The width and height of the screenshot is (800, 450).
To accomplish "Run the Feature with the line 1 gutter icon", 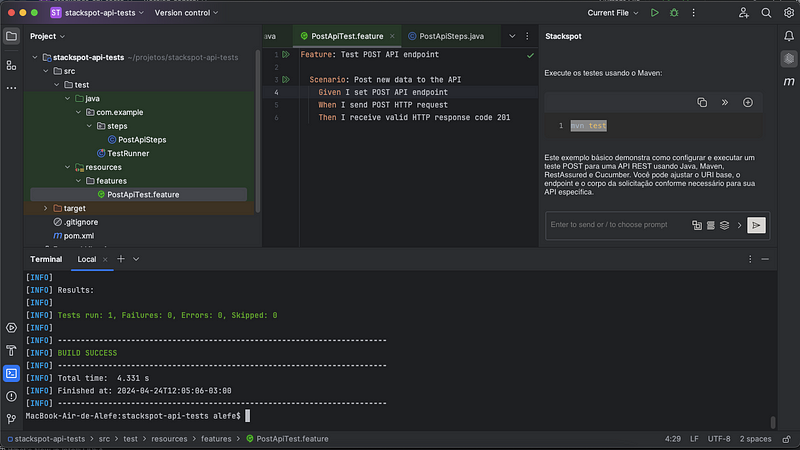I will 286,55.
